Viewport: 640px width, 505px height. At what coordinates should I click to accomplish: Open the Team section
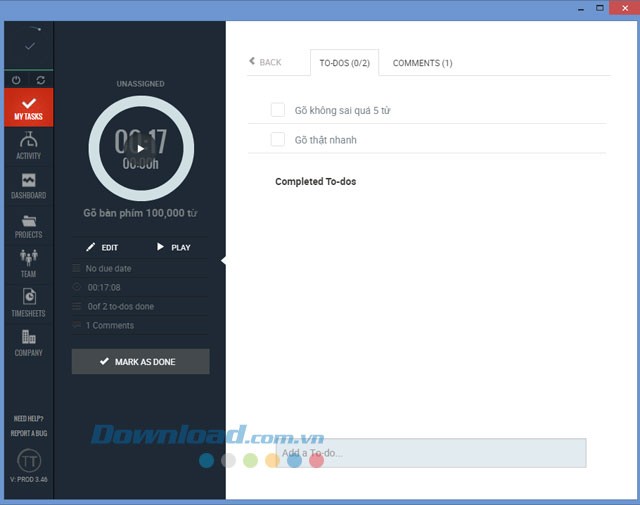point(28,264)
